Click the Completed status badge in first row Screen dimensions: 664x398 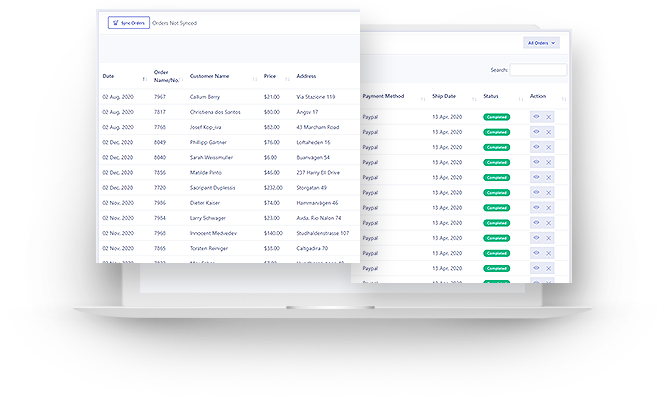496,117
